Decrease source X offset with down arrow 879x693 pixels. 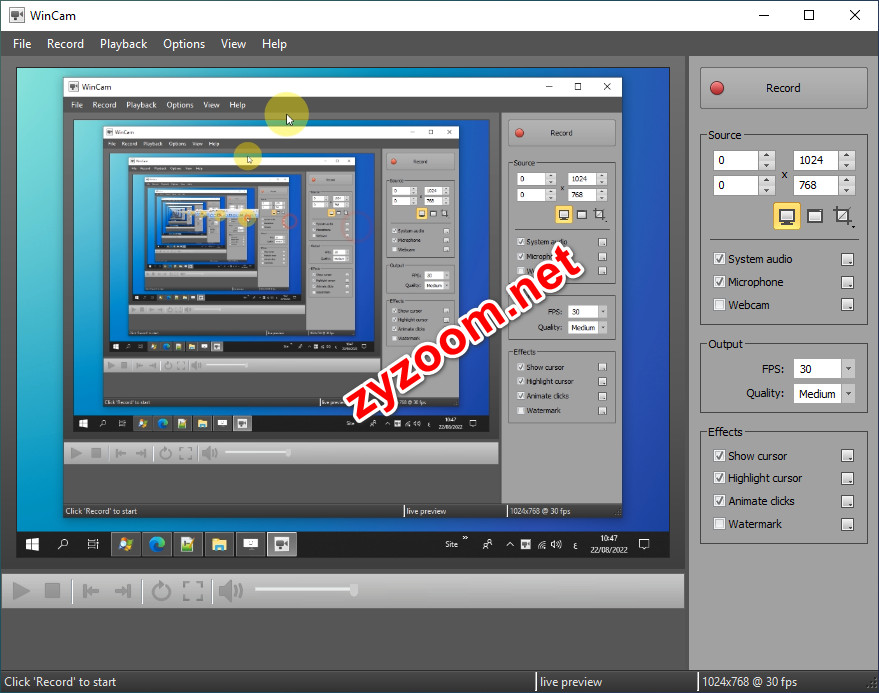click(766, 165)
